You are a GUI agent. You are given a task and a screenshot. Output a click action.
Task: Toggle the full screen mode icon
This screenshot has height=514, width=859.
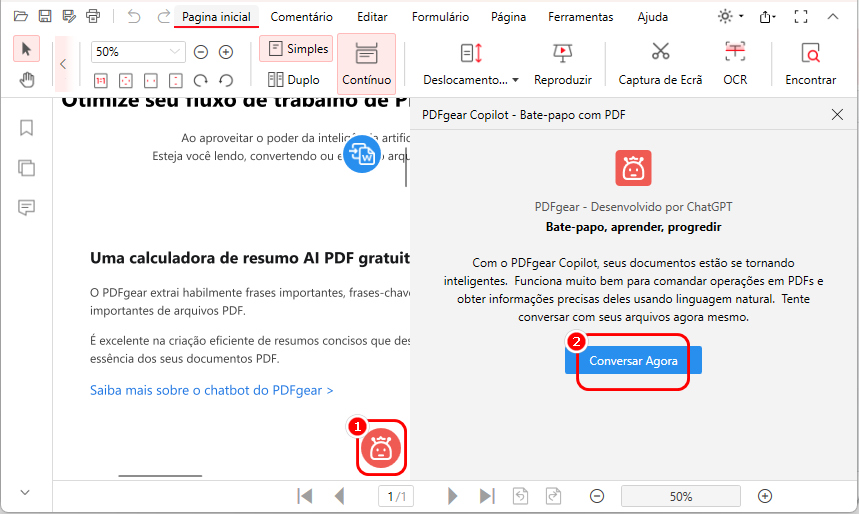800,17
